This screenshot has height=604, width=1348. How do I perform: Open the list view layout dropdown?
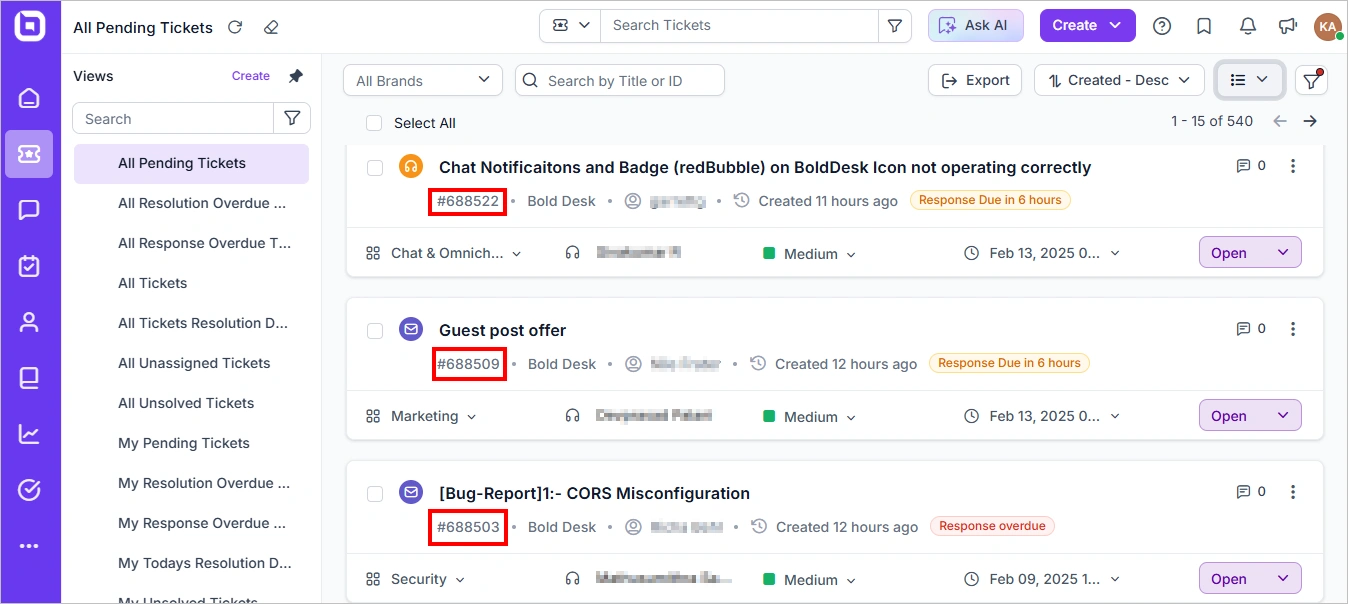(x=1250, y=80)
